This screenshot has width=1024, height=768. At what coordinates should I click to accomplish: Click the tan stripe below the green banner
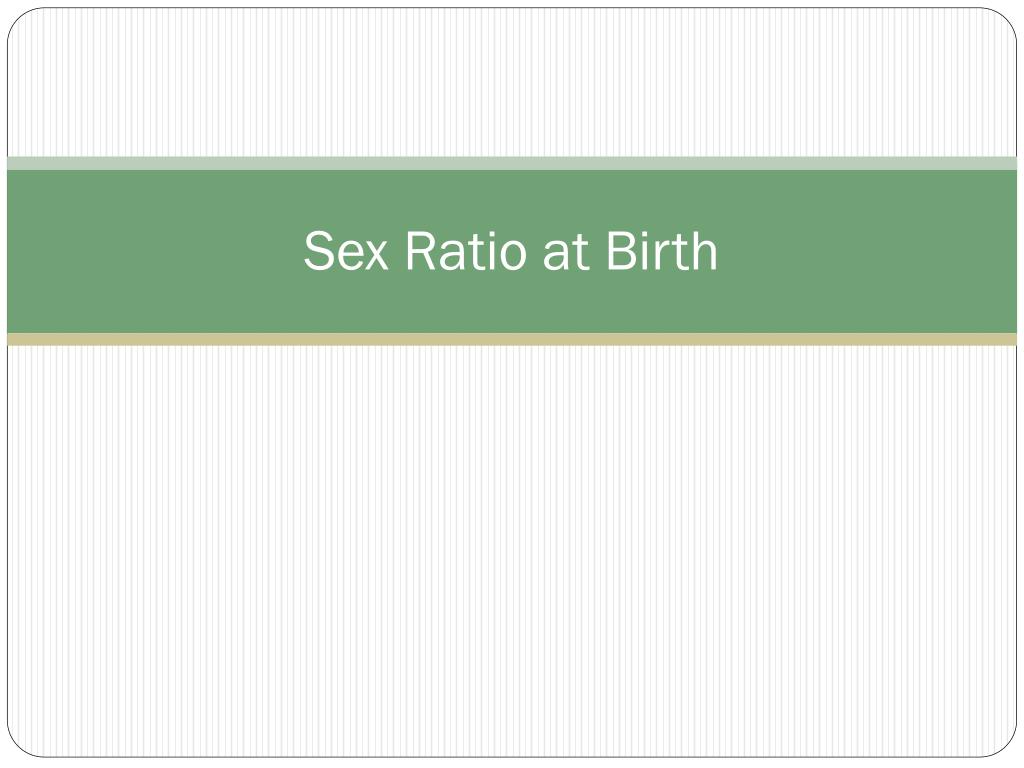pyautogui.click(x=512, y=339)
